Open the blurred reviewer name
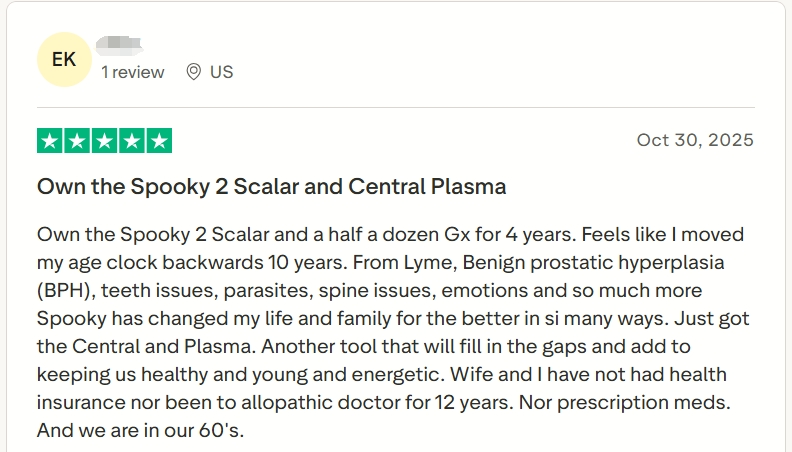The height and width of the screenshot is (452, 792). coord(120,45)
